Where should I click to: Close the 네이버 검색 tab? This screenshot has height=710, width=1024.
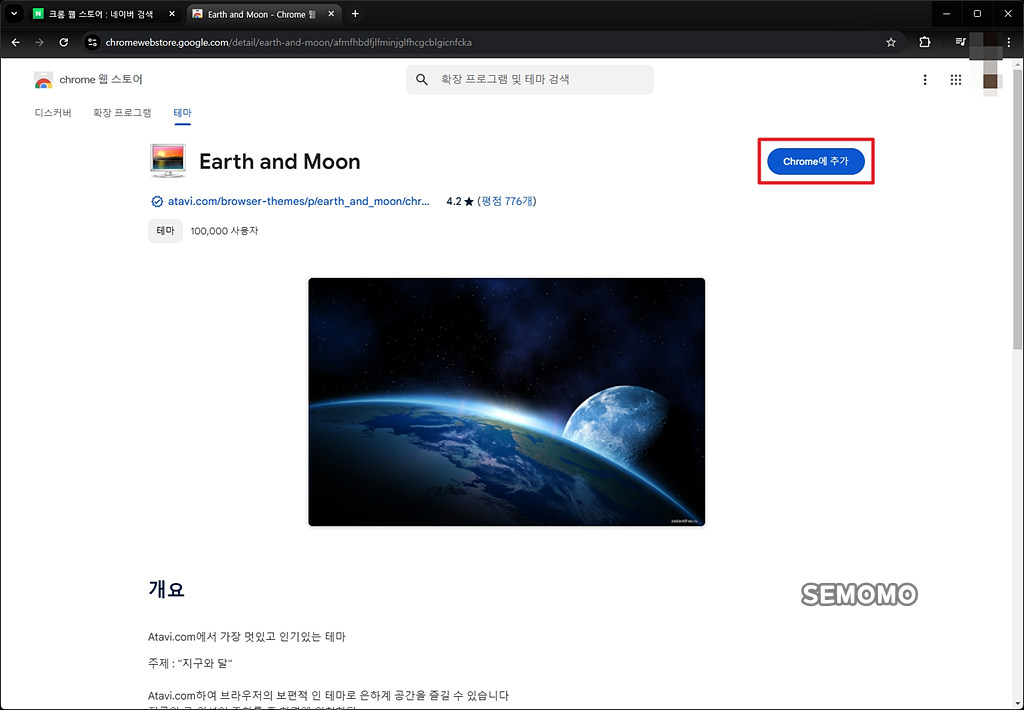tap(172, 14)
